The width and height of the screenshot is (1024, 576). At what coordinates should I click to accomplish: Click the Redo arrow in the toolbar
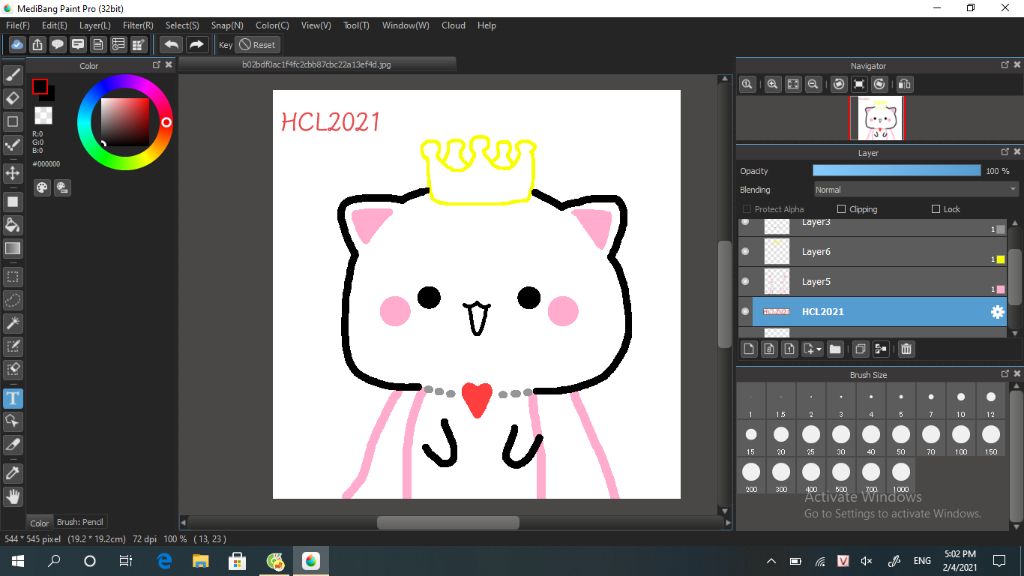click(196, 44)
